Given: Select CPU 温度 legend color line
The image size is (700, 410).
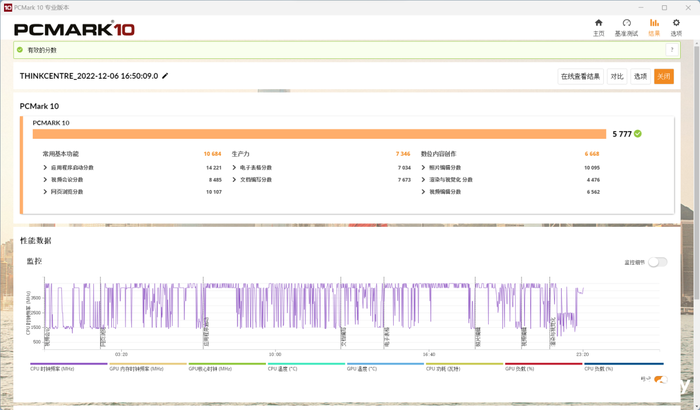Looking at the screenshot, I should click(x=306, y=364).
